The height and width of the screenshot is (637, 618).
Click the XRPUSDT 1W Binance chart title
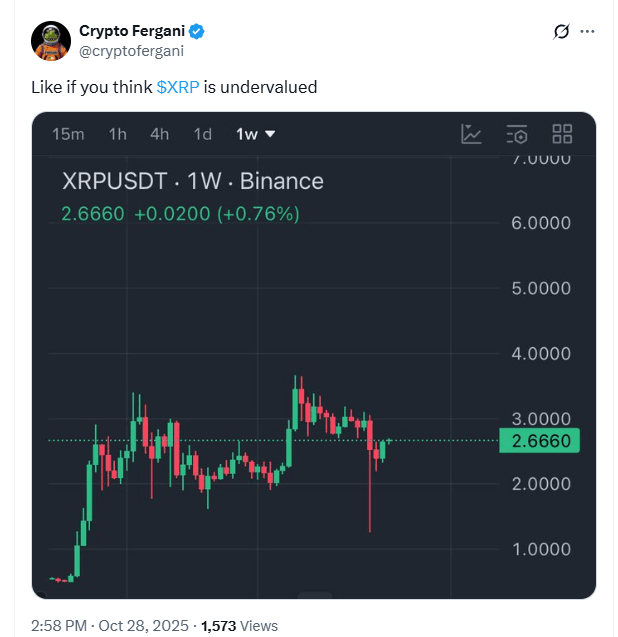click(193, 181)
